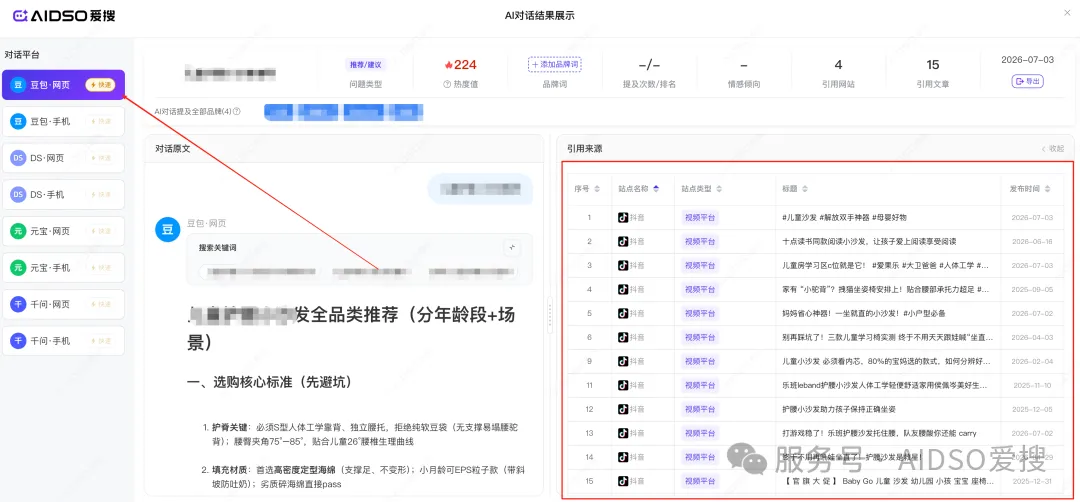The width and height of the screenshot is (1080, 502).
Task: Click the first blurred search keyword chip
Action: click(x=260, y=272)
